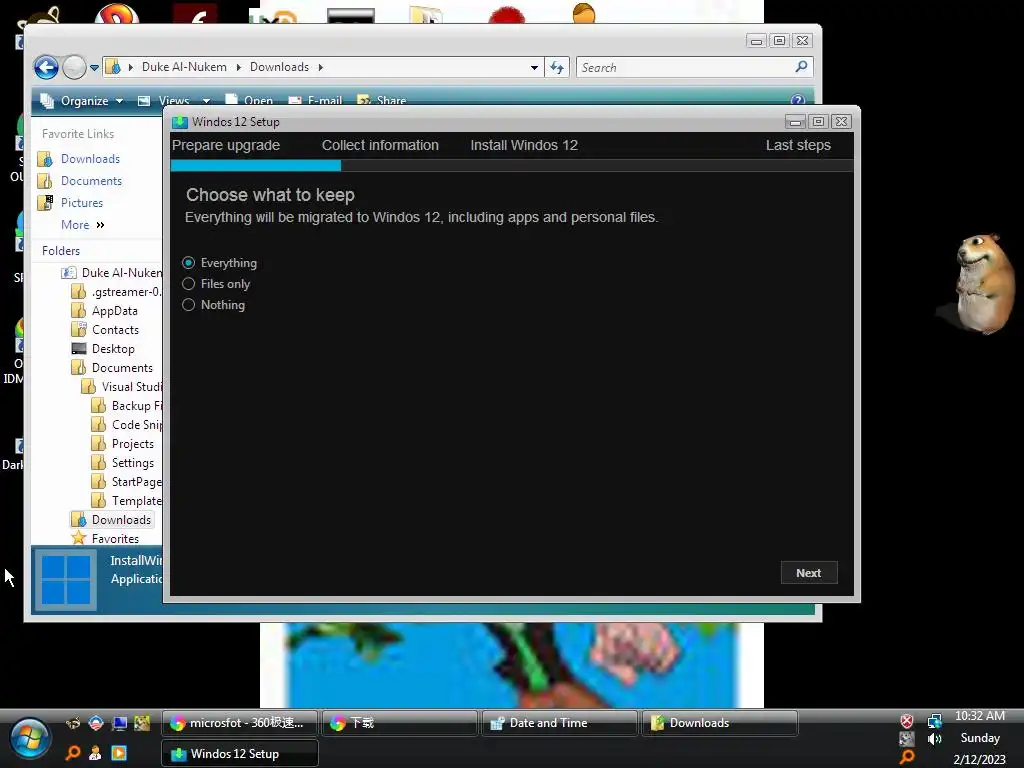
Task: Click Downloads in the address bar path
Action: click(x=279, y=67)
